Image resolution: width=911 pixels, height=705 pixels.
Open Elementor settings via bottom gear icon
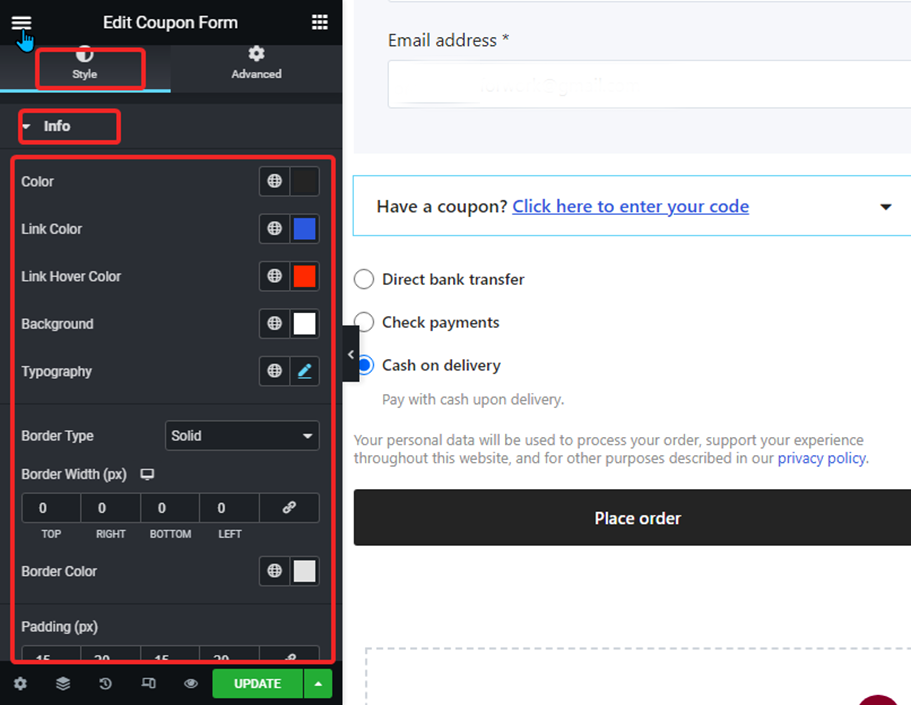(20, 683)
